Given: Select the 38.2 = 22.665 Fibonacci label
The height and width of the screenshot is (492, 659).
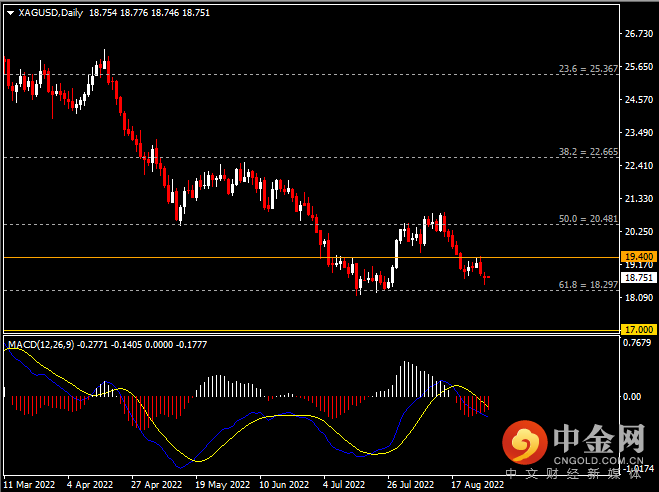Looking at the screenshot, I should click(x=588, y=152).
